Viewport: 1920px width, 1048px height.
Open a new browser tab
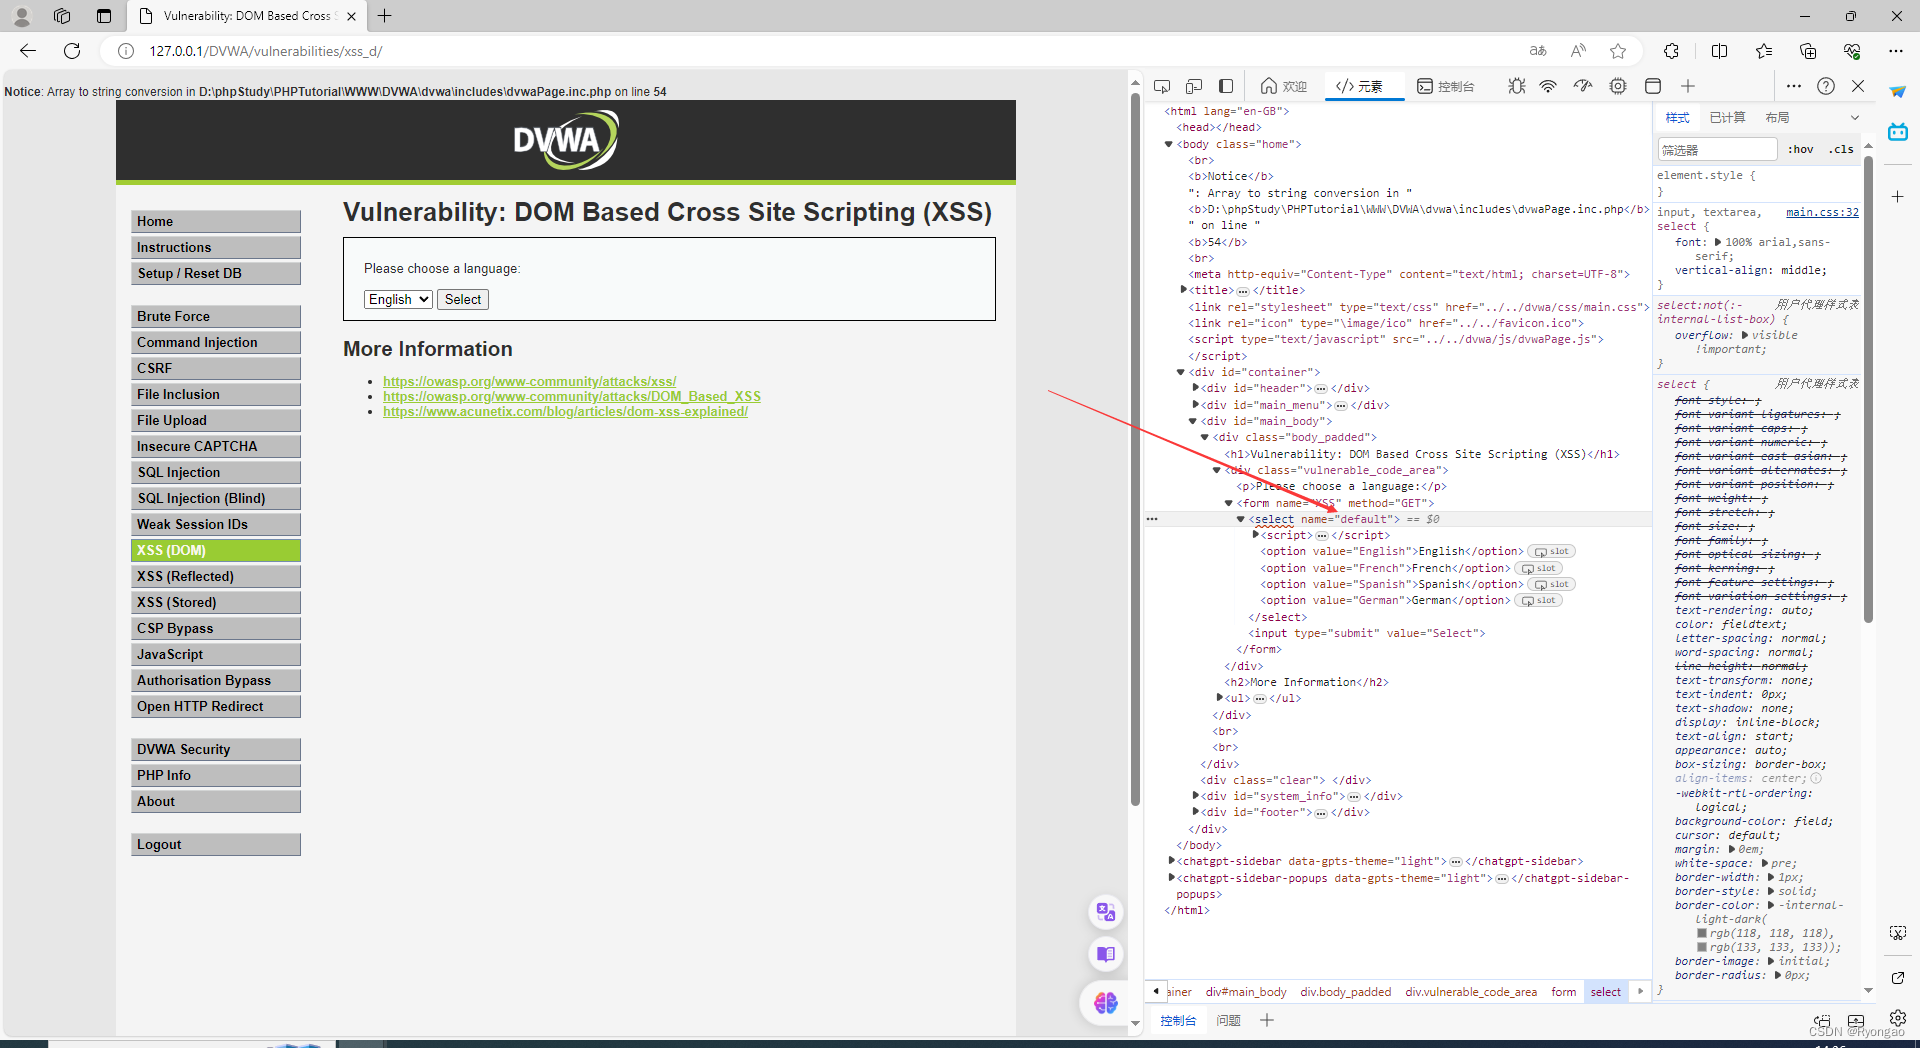pyautogui.click(x=384, y=16)
